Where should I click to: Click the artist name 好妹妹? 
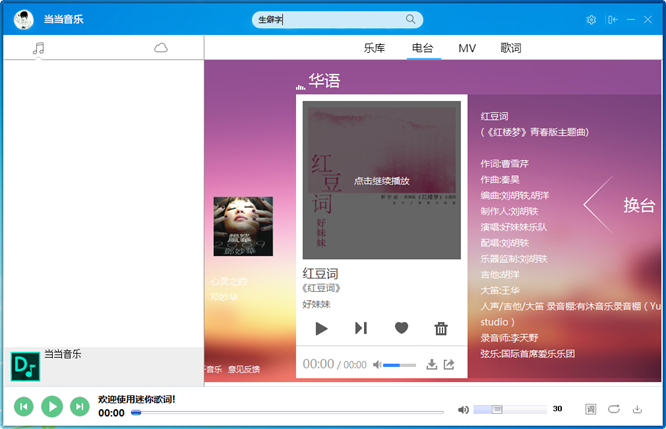tap(316, 305)
